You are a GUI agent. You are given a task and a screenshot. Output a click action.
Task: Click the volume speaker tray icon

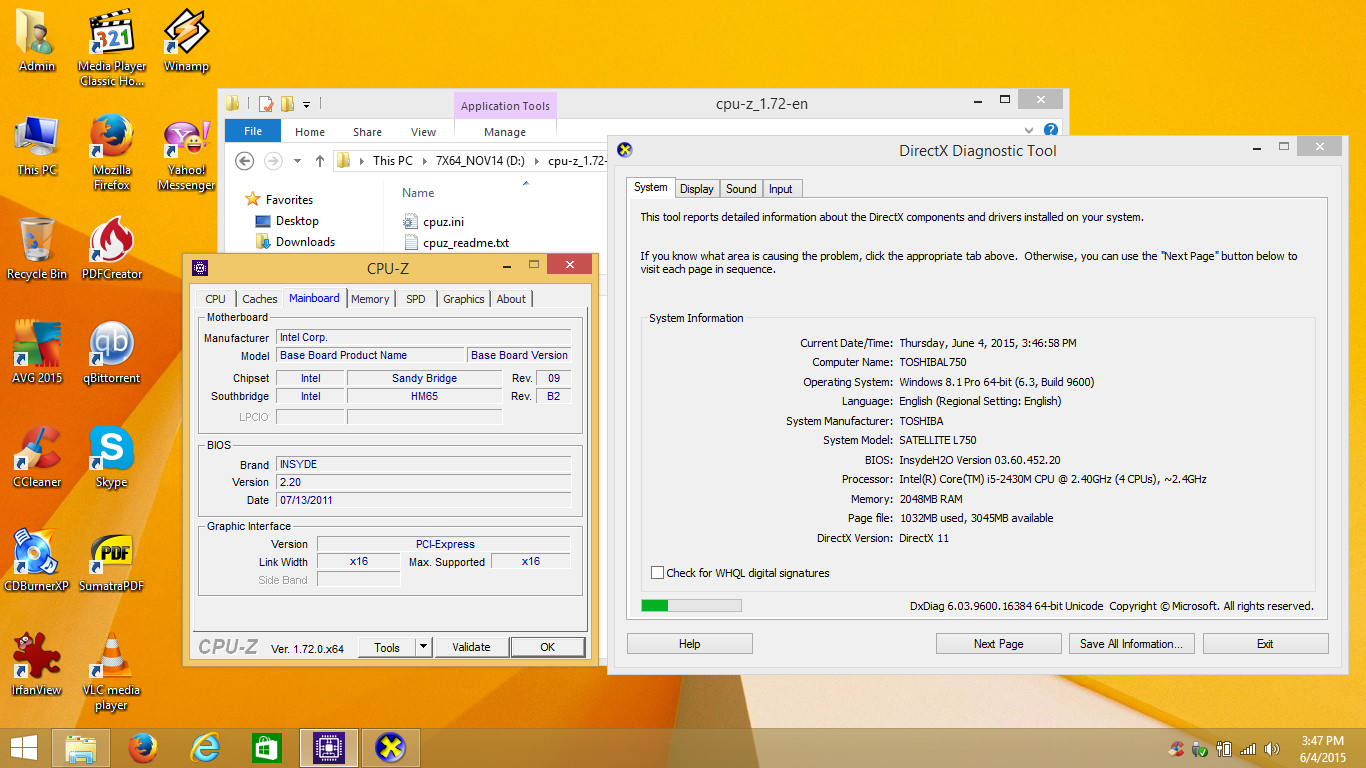coord(1272,748)
